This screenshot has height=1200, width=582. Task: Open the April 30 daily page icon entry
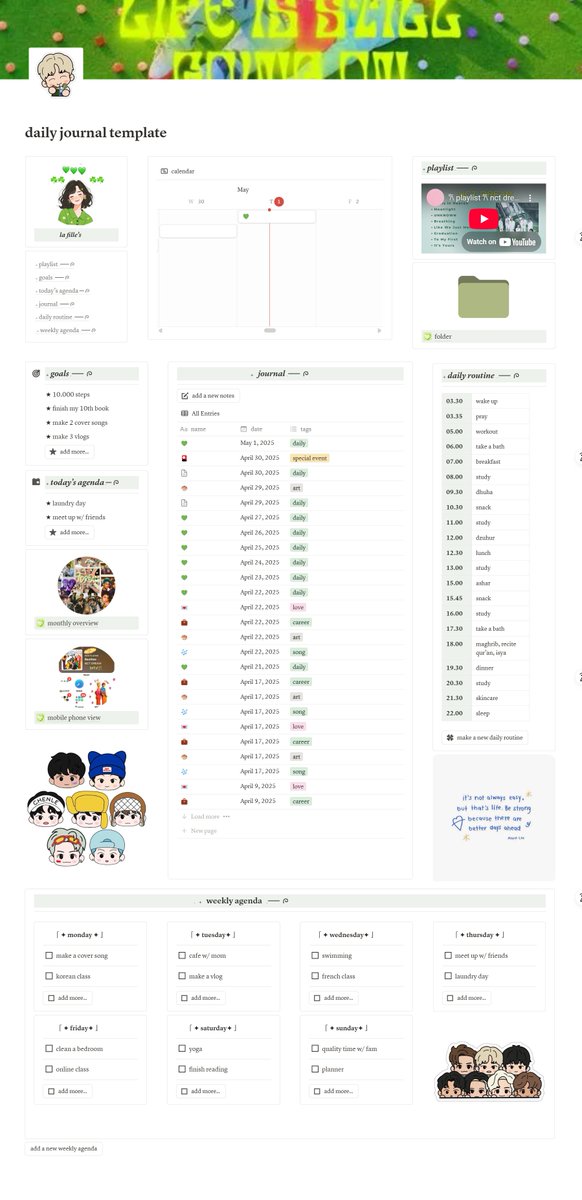184,473
